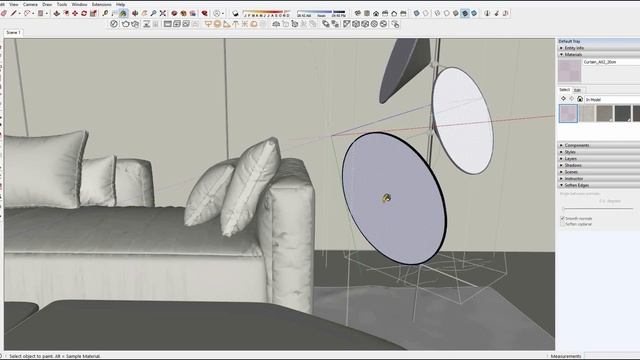Viewport: 640px width, 360px height.
Task: Open the Help menu
Action: point(120,4)
